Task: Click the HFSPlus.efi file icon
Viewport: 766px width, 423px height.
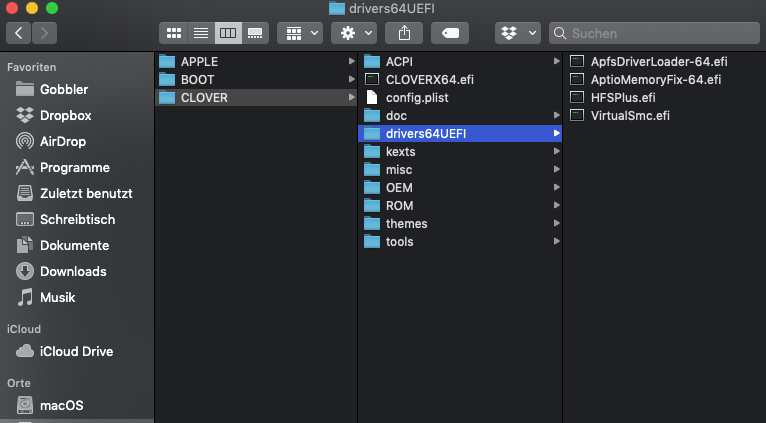Action: click(x=577, y=97)
